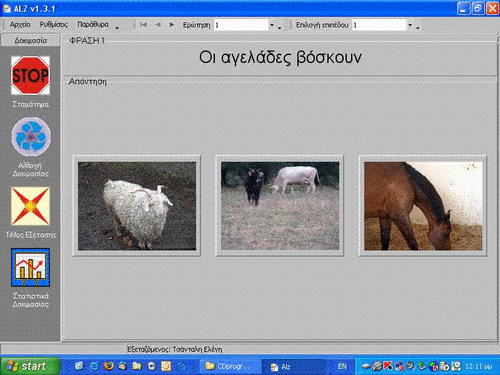This screenshot has width=500, height=375.
Task: Choose the white goat picture
Action: tap(137, 206)
